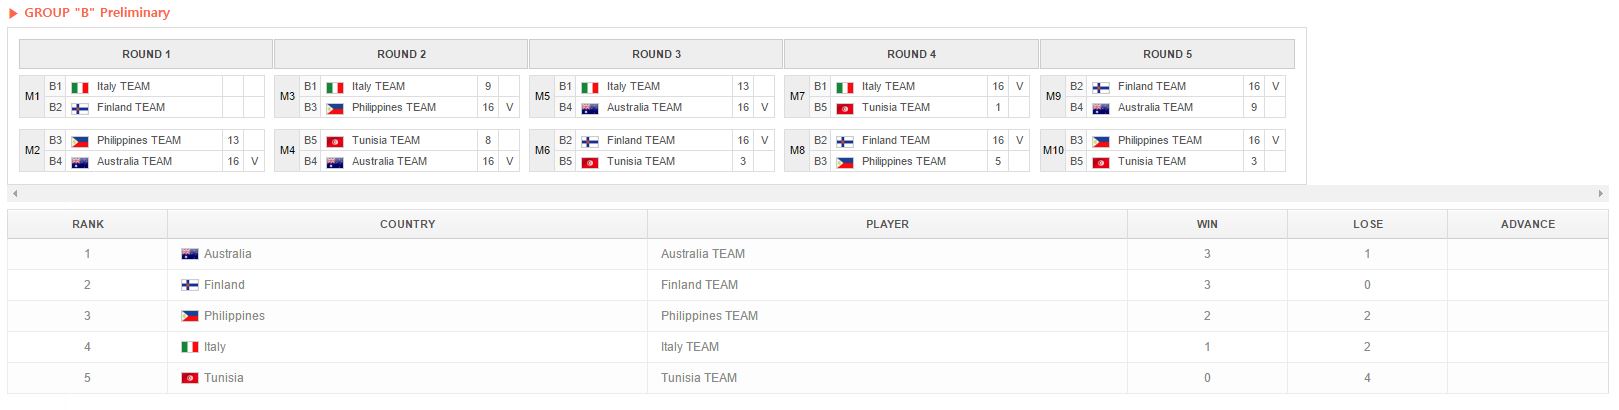
Task: Click the Finland flag in match M9
Action: coord(1101,87)
